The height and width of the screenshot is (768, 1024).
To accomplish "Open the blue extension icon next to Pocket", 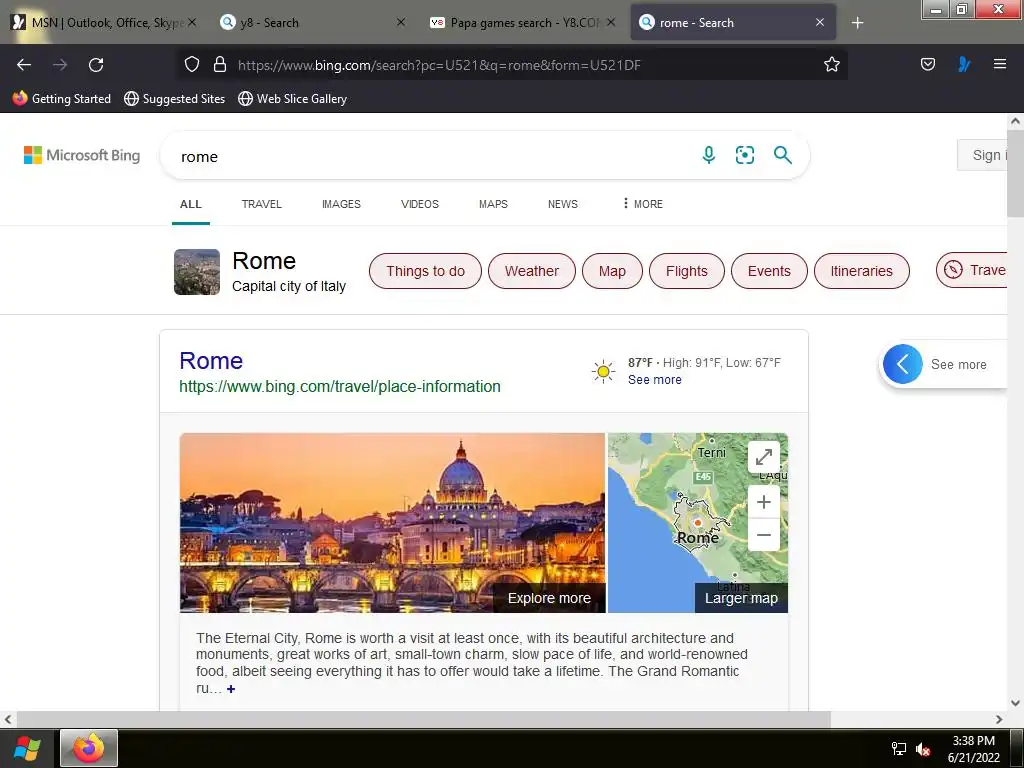I will pos(963,64).
